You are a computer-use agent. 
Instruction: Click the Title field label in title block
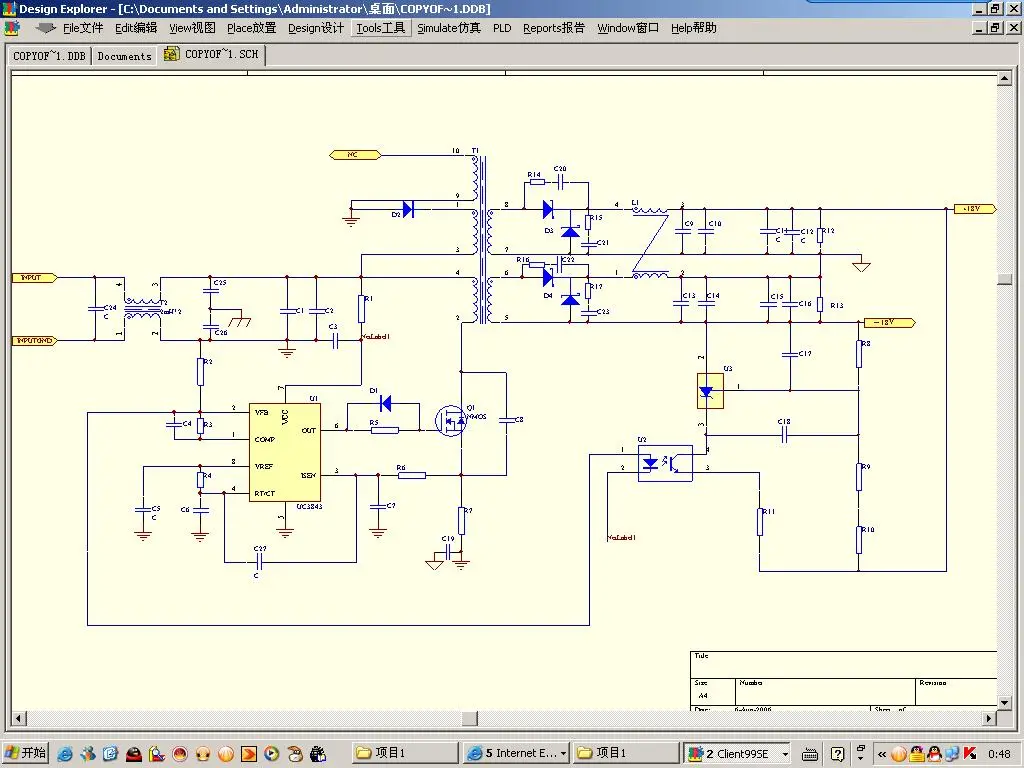point(701,656)
